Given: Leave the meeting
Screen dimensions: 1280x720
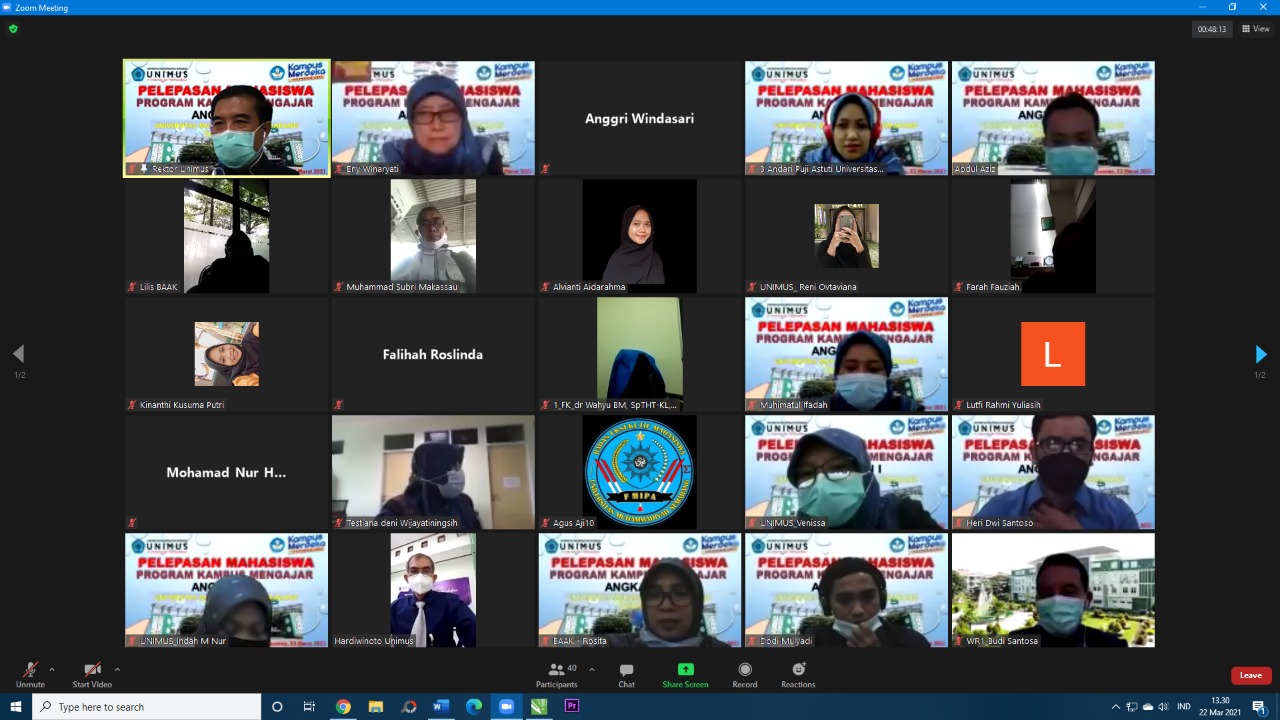Looking at the screenshot, I should point(1250,675).
